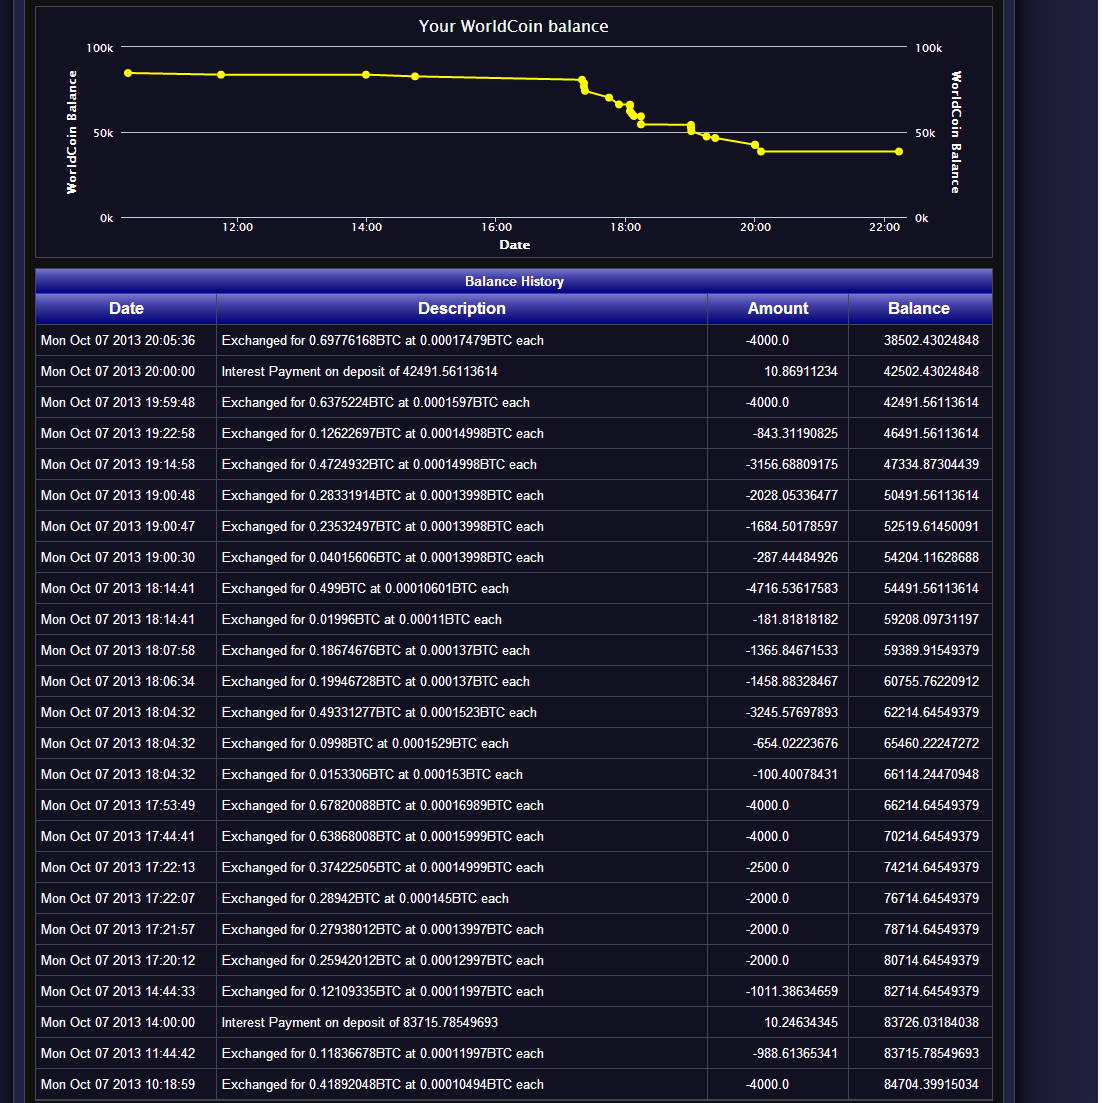Image resolution: width=1102 pixels, height=1103 pixels.
Task: Click the Balance History table title
Action: (x=514, y=281)
